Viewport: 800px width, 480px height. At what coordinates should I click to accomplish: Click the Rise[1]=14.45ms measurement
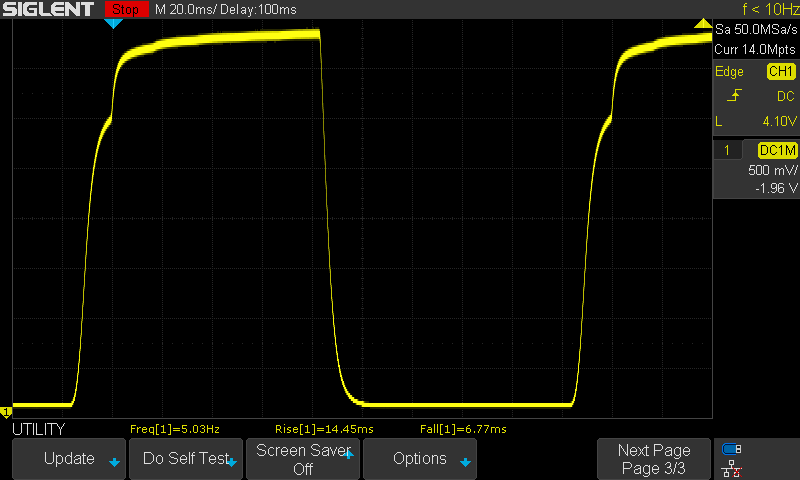click(x=324, y=429)
